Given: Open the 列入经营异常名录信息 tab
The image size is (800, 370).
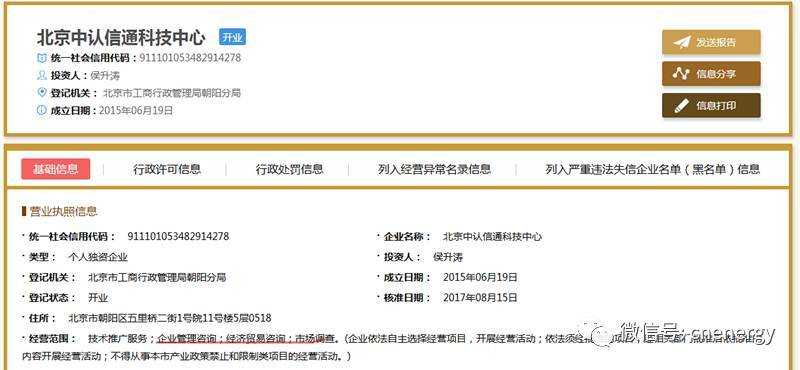Looking at the screenshot, I should click(x=434, y=169).
